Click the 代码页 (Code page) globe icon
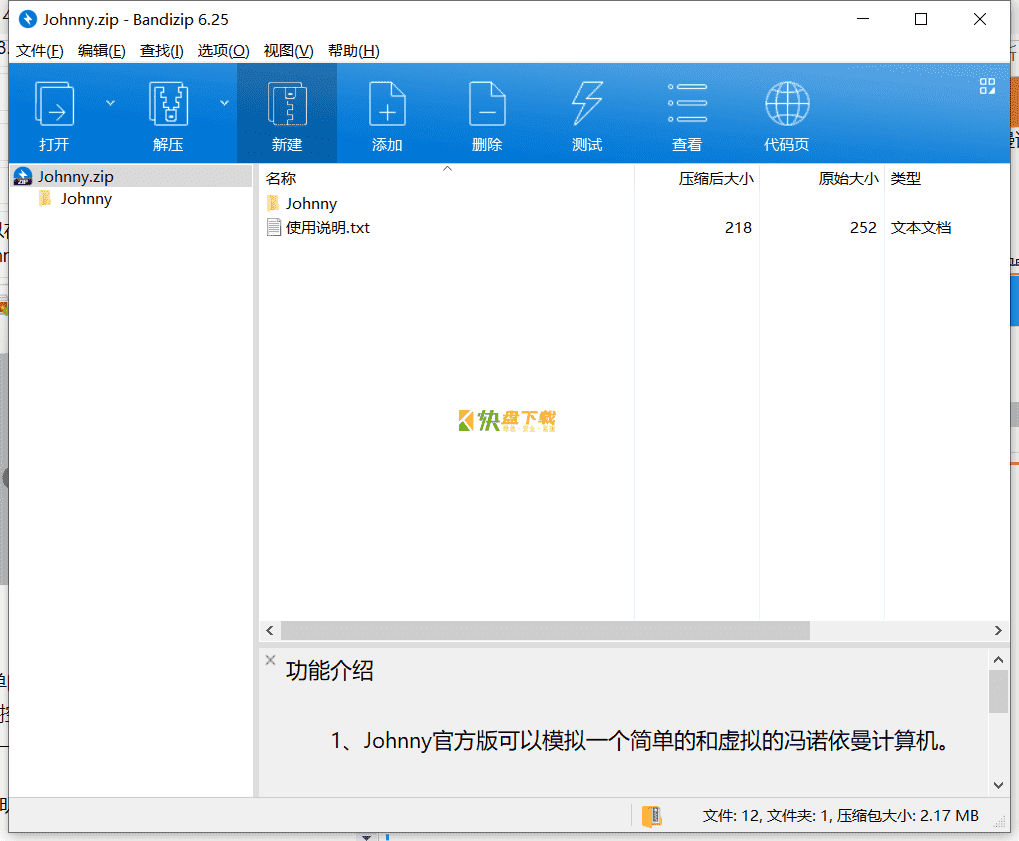Image resolution: width=1019 pixels, height=841 pixels. (x=787, y=103)
